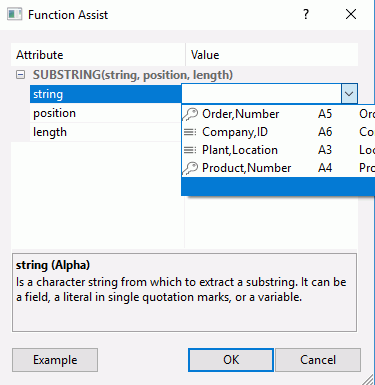Click the key icon beside Order,Number
This screenshot has height=385, width=375.
(x=191, y=114)
